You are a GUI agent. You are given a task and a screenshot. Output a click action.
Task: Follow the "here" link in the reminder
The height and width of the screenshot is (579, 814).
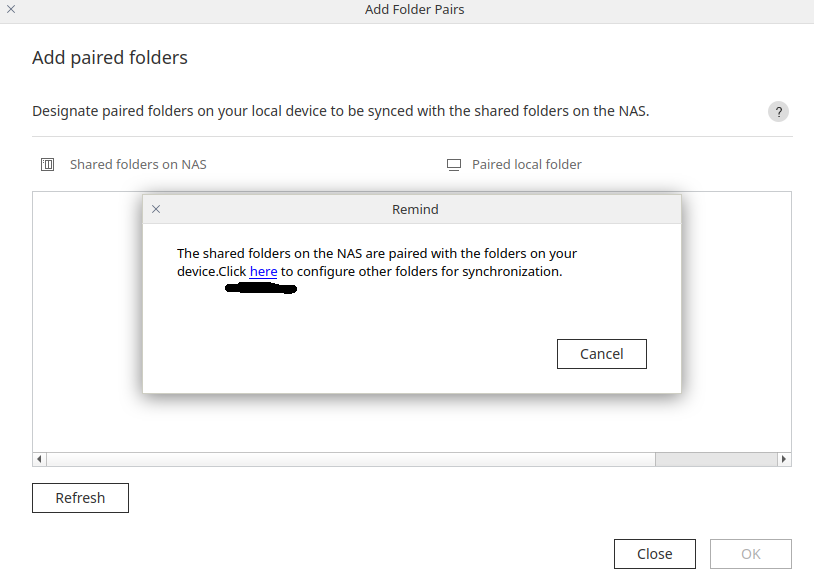263,271
